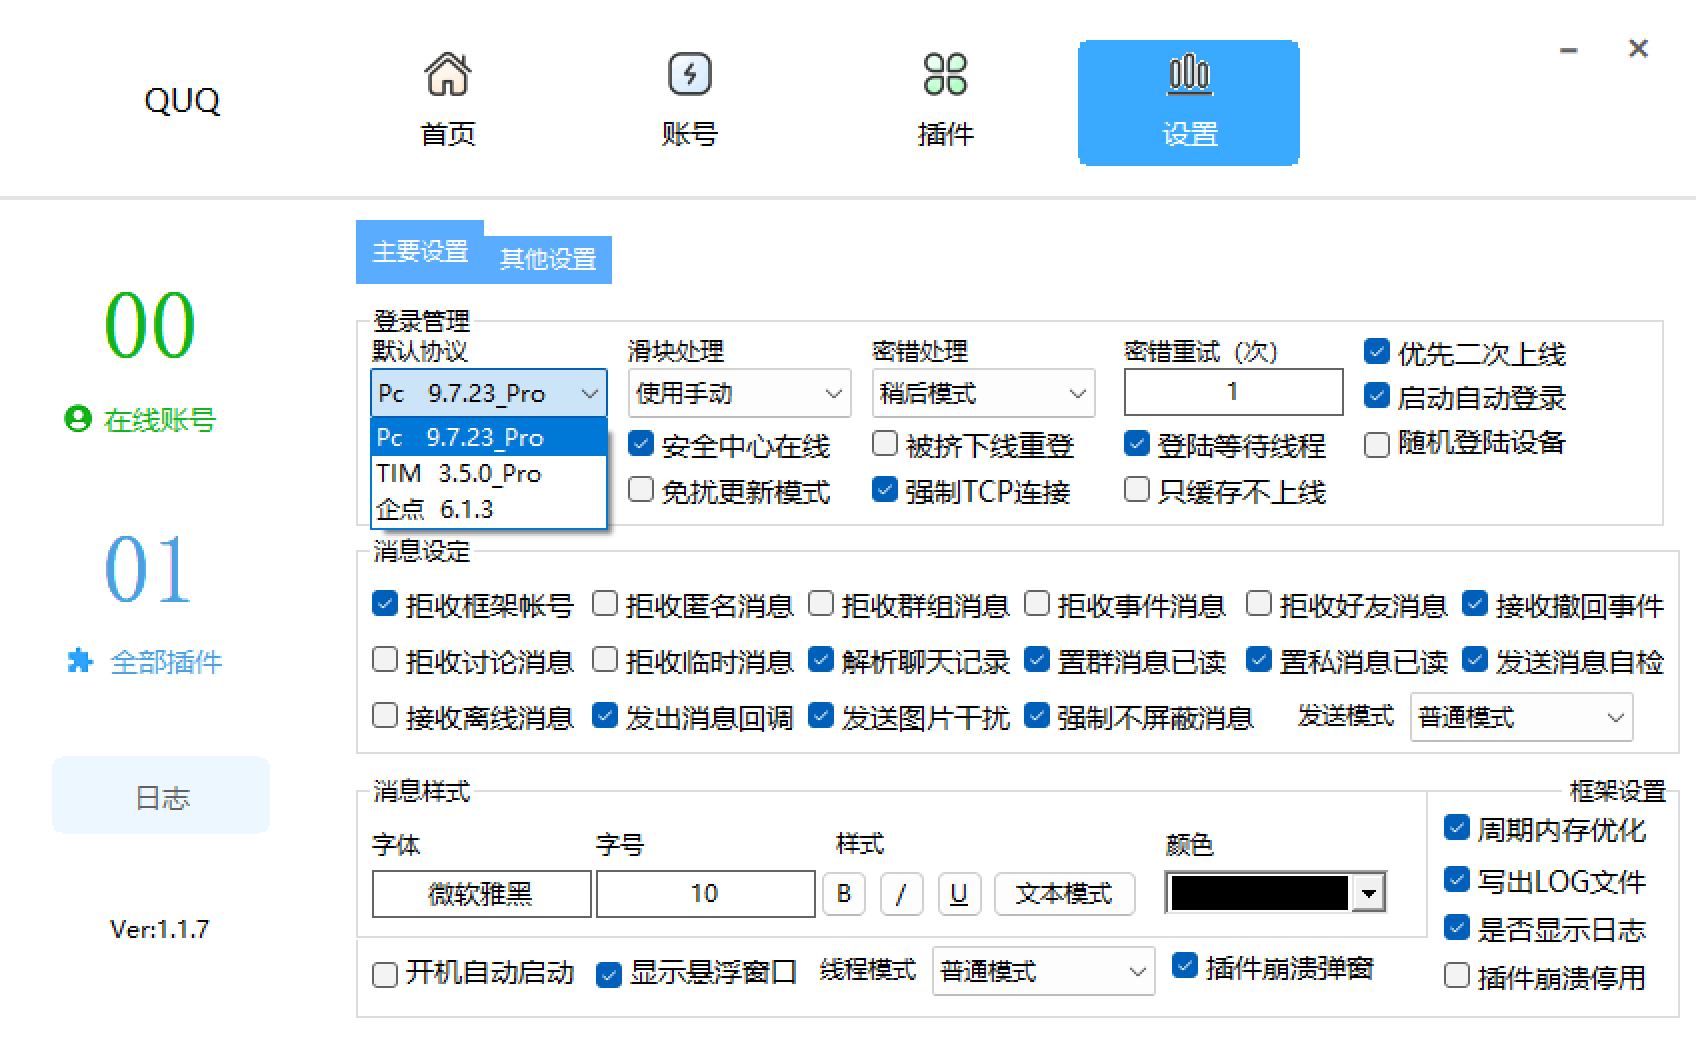Viewport: 1696px width, 1040px height.
Task: Click the 文本模式 button
Action: click(1064, 893)
